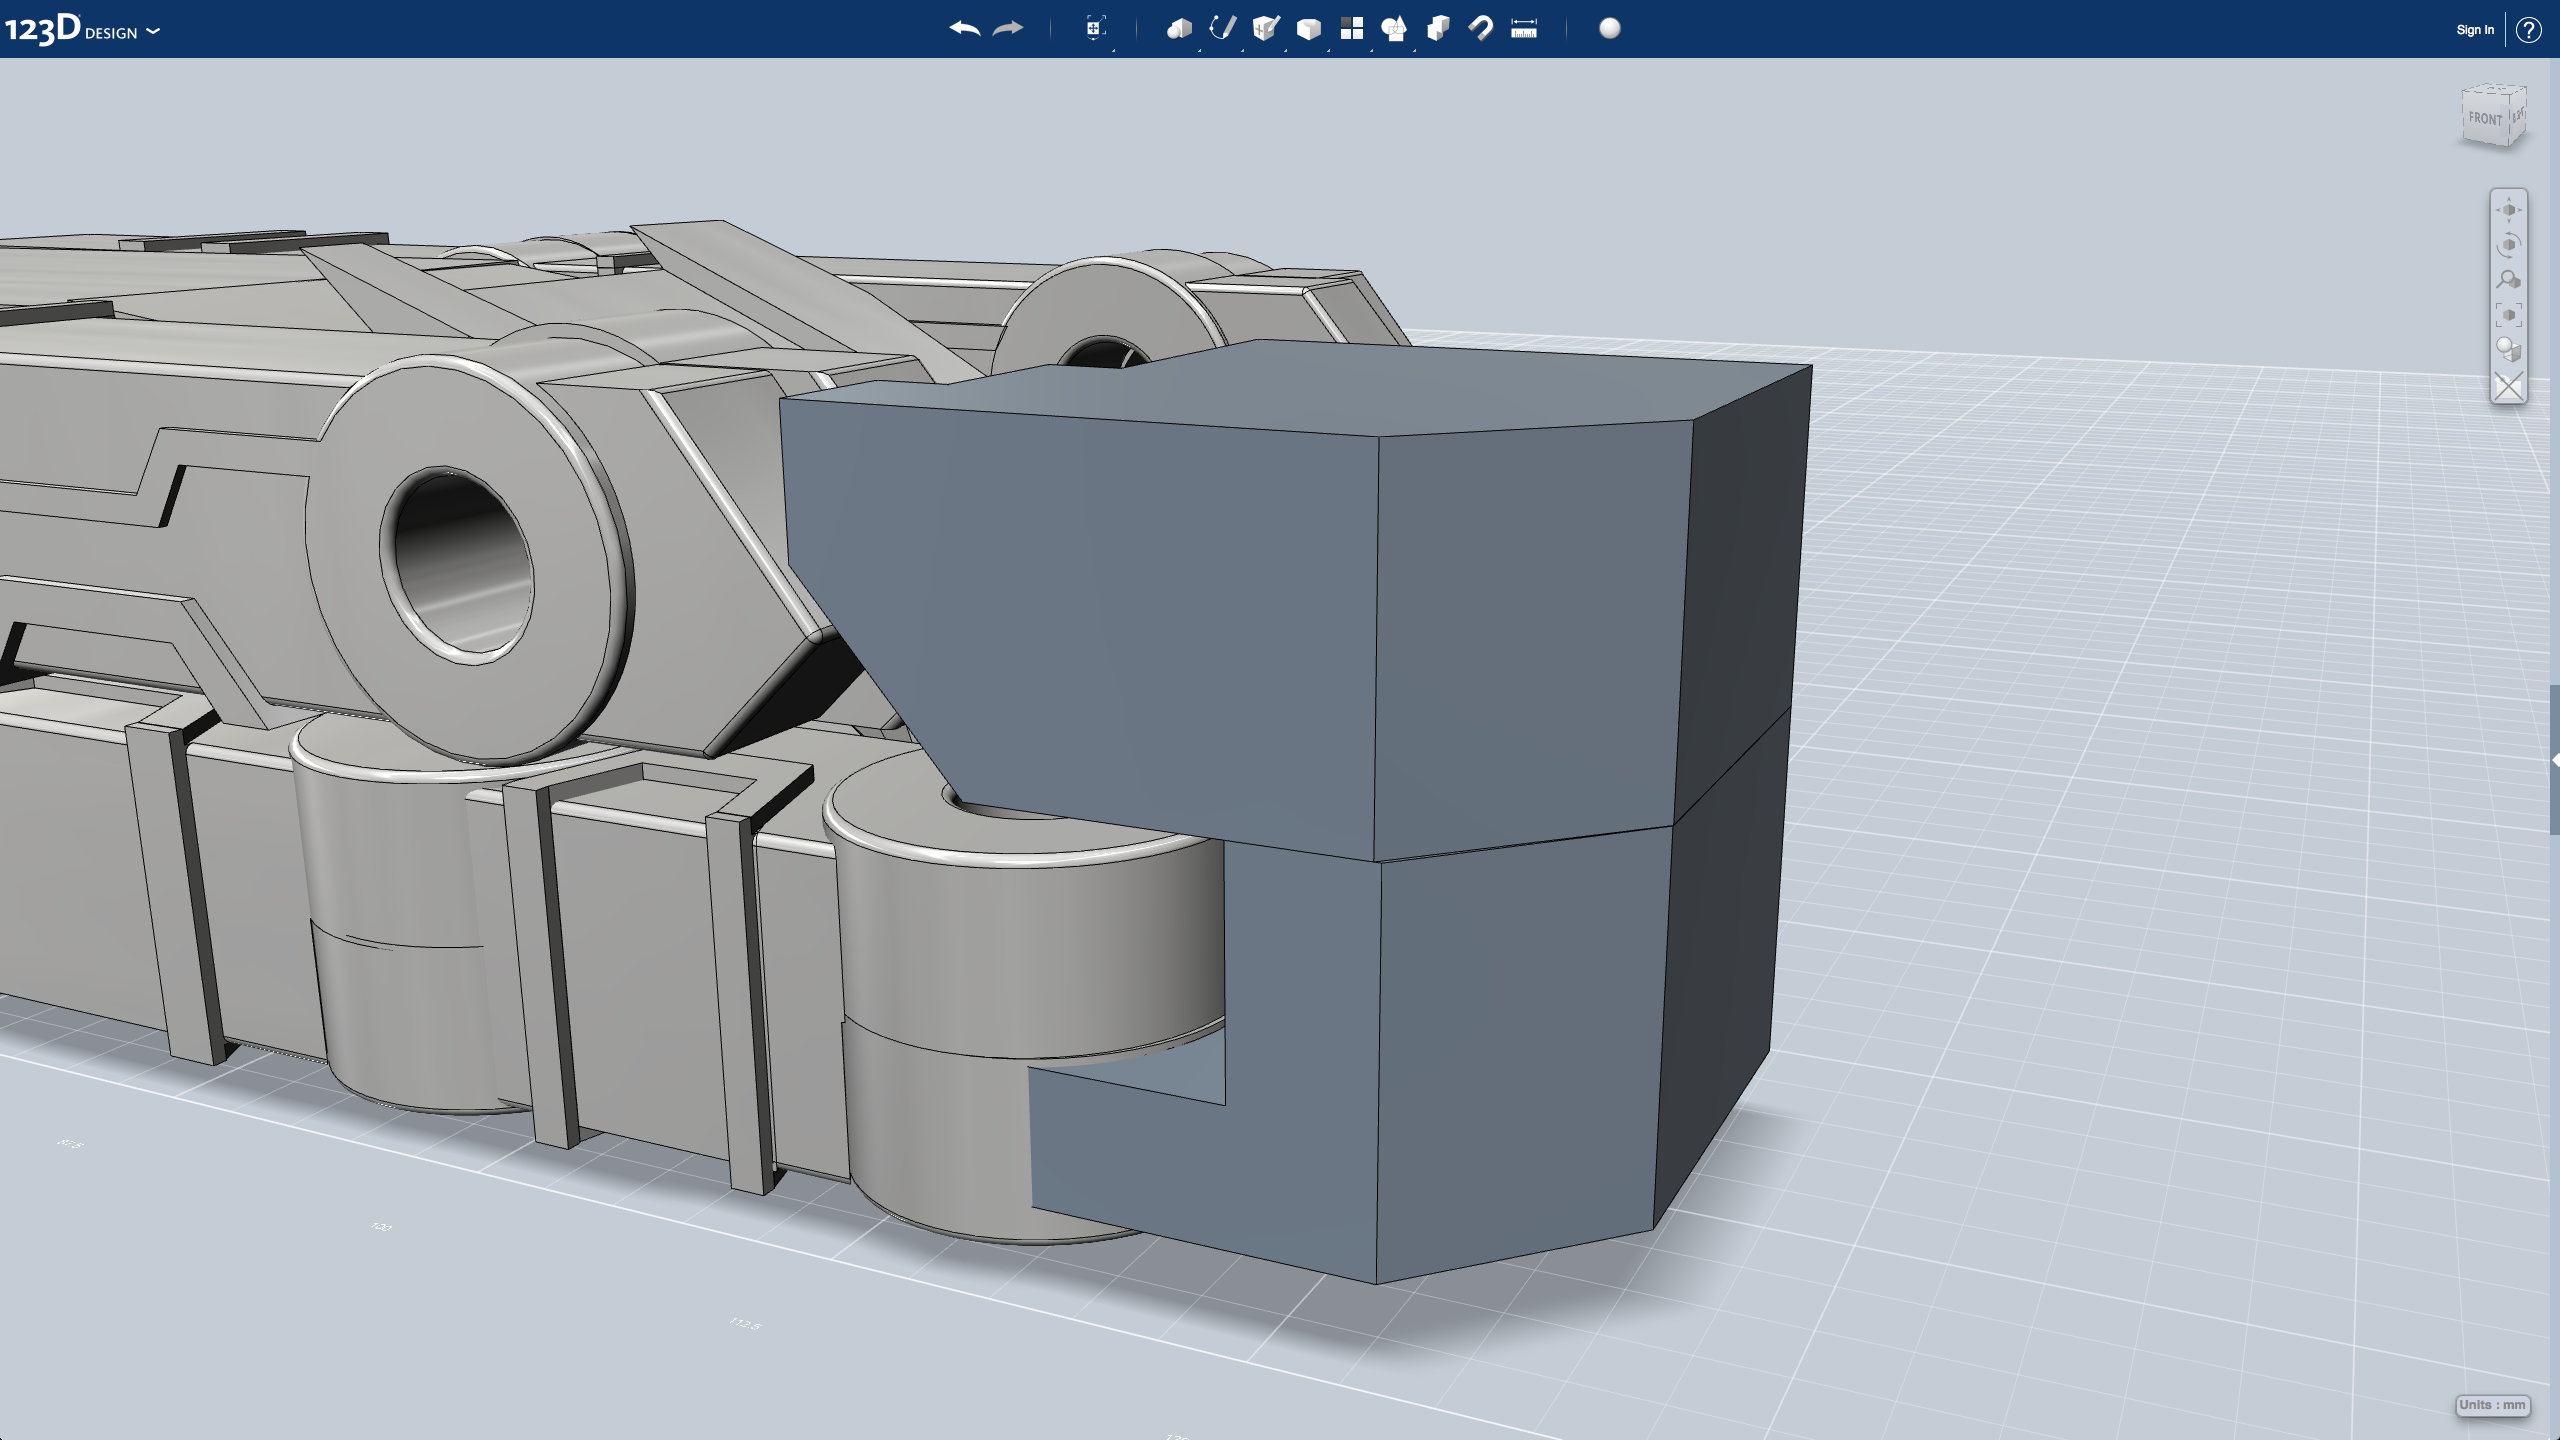Open the Units : mm selector
The width and height of the screenshot is (2560, 1440).
[2492, 1405]
